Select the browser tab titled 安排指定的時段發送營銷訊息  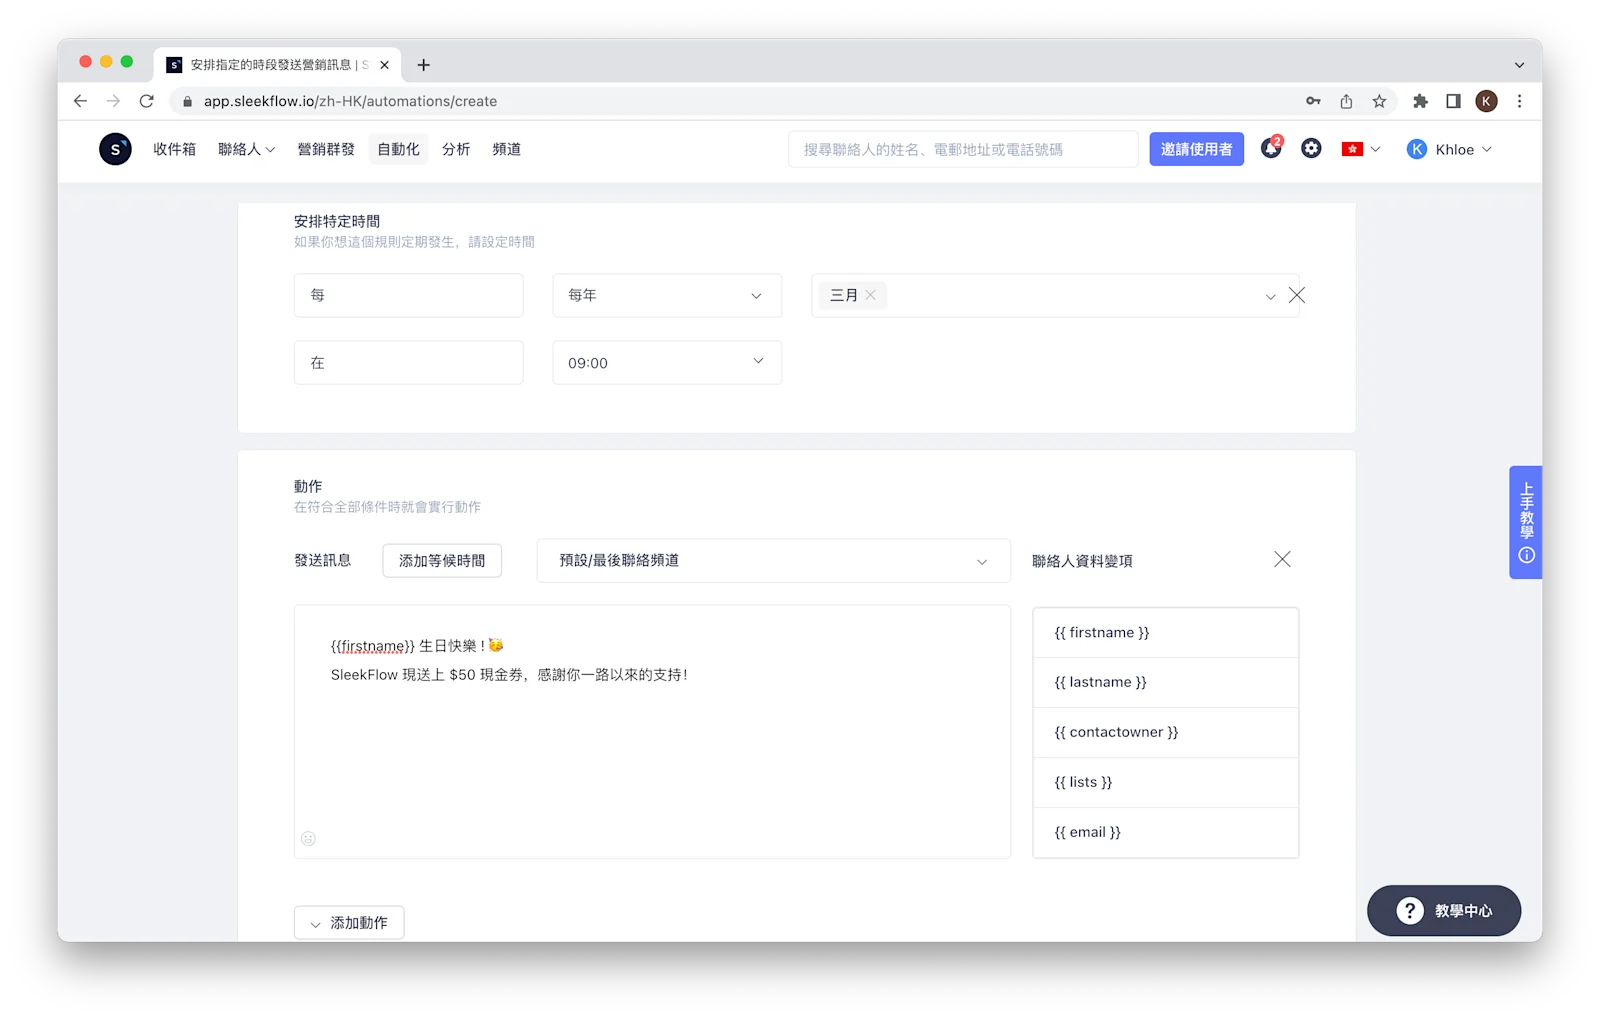[x=279, y=65]
